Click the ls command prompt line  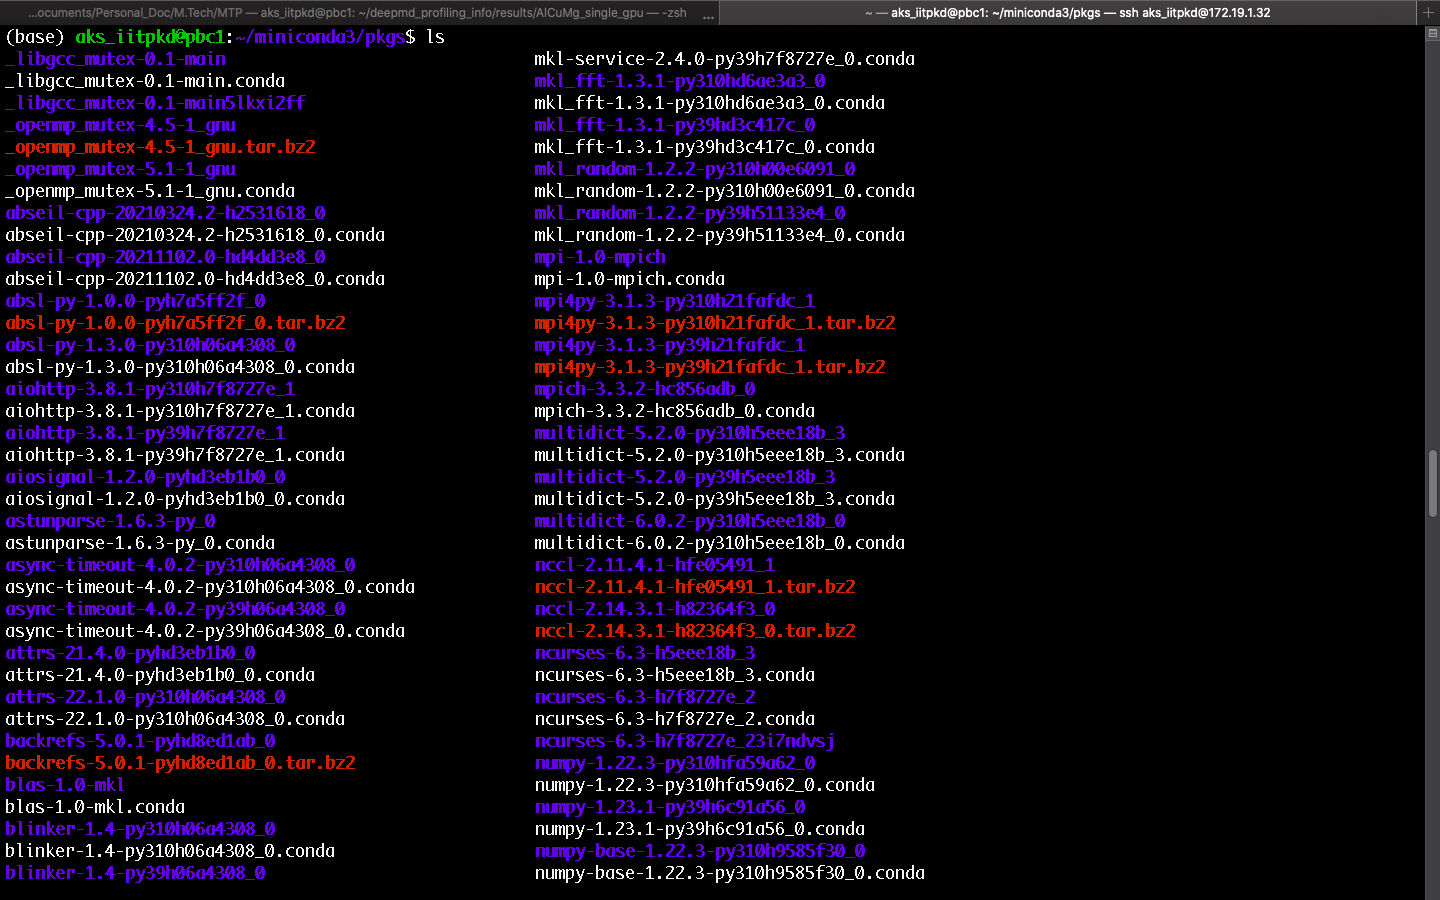[x=225, y=37]
